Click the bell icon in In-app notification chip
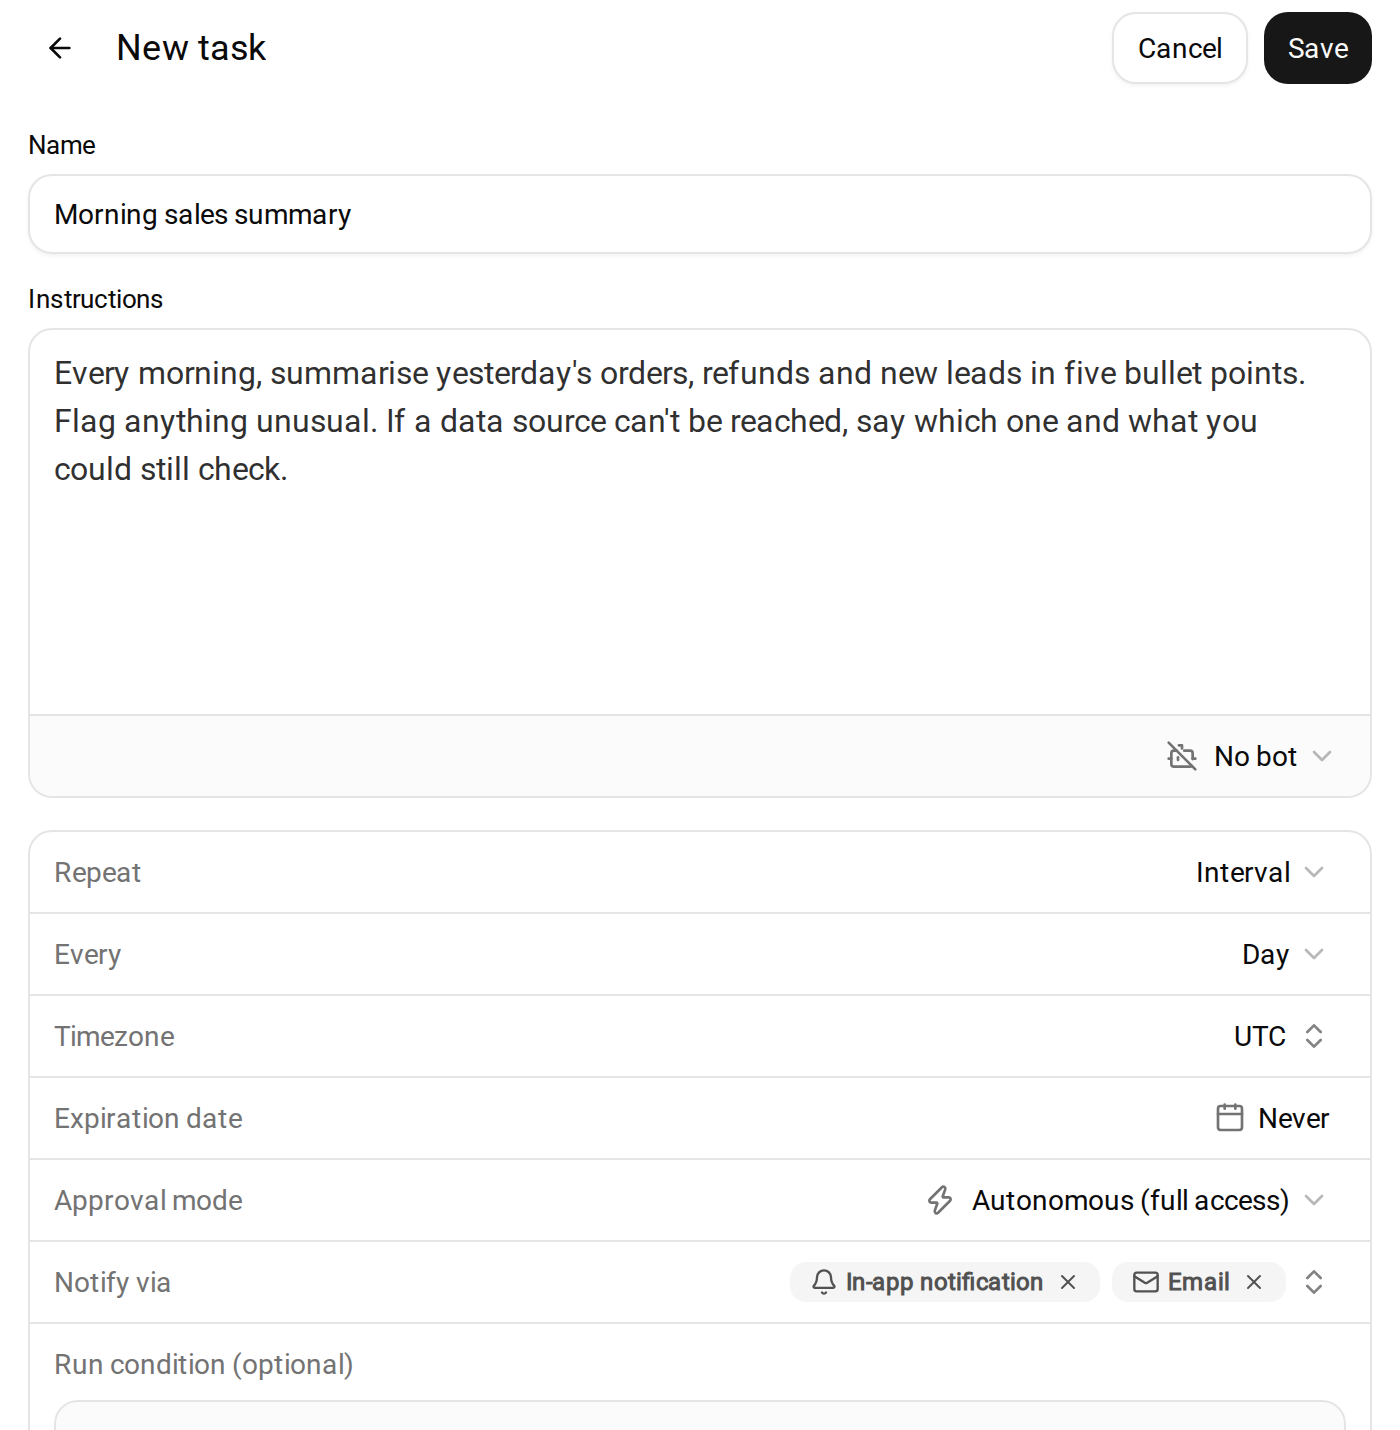The width and height of the screenshot is (1400, 1430). 824,1282
